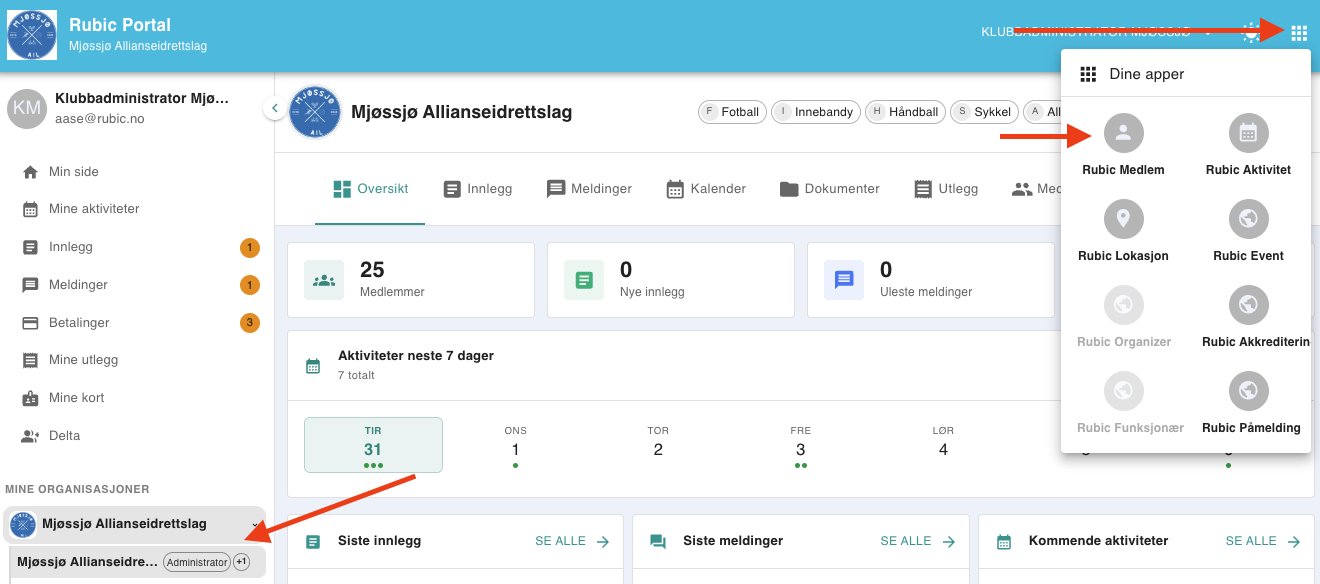
Task: Select the Innebandy chip
Action: tap(815, 112)
